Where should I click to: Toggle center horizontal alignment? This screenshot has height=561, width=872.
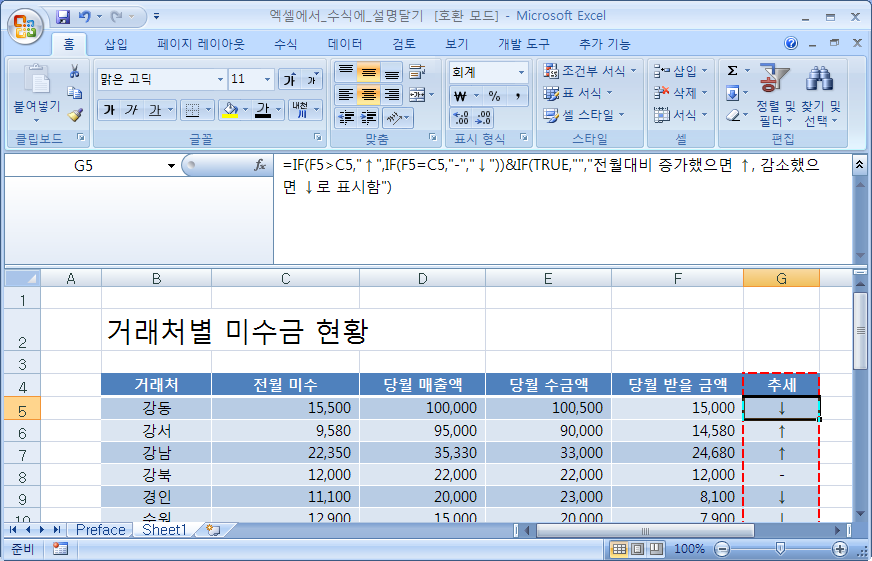click(x=369, y=95)
